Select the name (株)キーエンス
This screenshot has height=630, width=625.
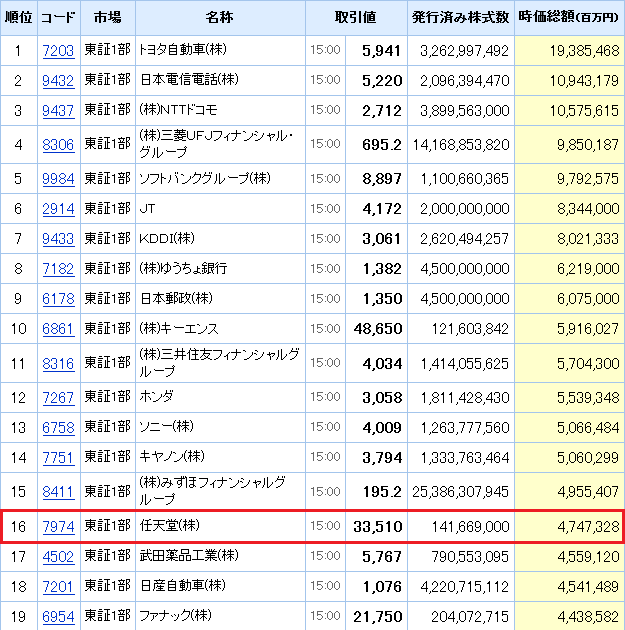point(179,329)
